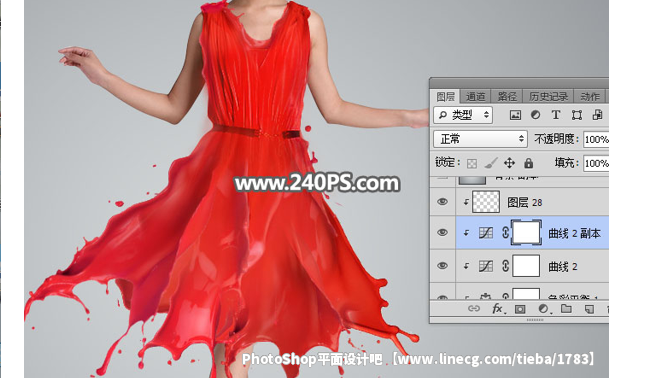
Task: Select the 曲线 2 layer name
Action: click(563, 267)
